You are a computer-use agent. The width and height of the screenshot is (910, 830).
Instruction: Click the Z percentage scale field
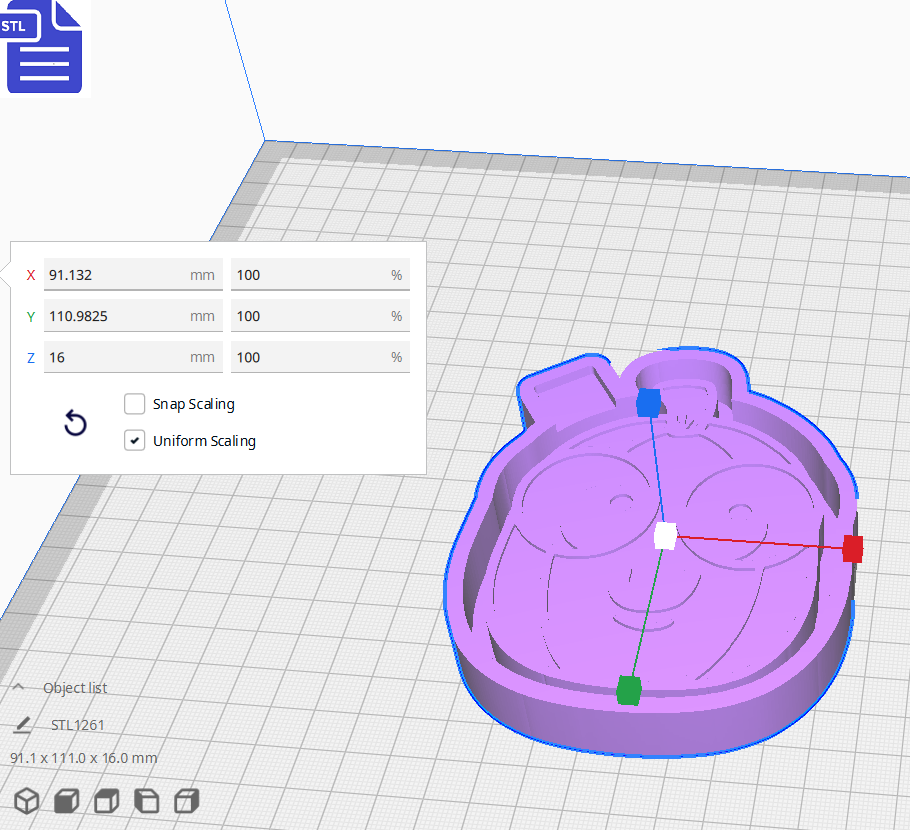click(320, 356)
